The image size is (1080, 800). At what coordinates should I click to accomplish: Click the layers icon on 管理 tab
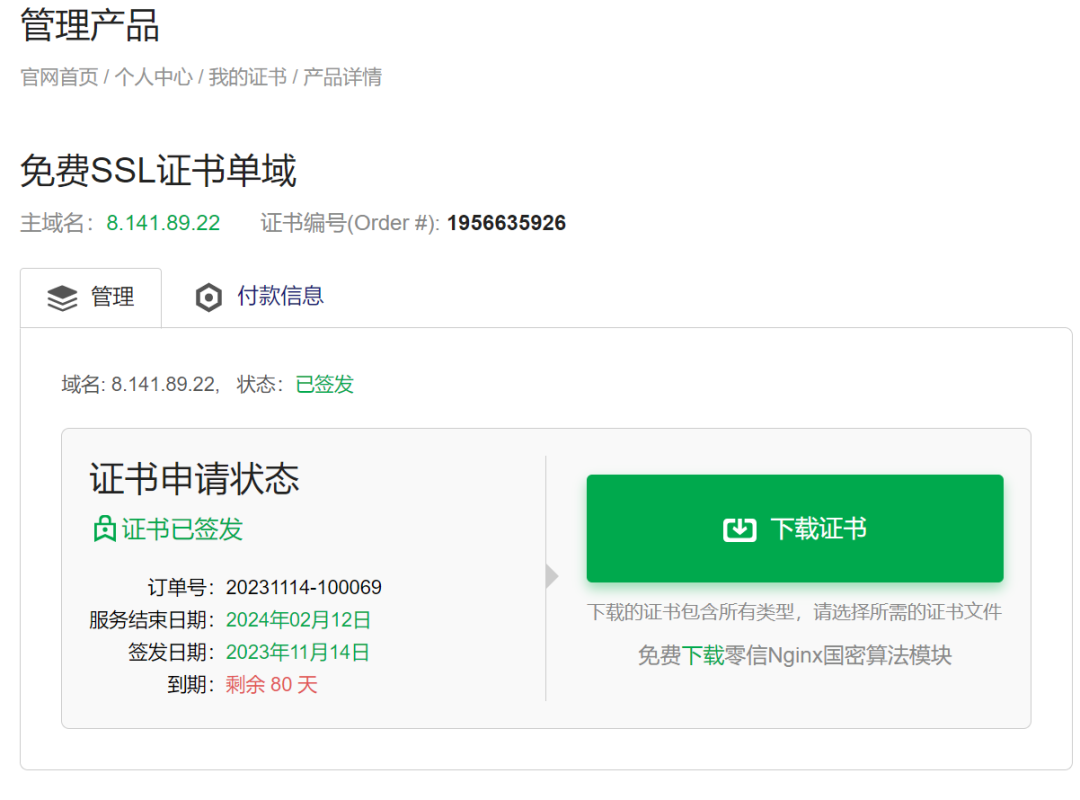[62, 298]
